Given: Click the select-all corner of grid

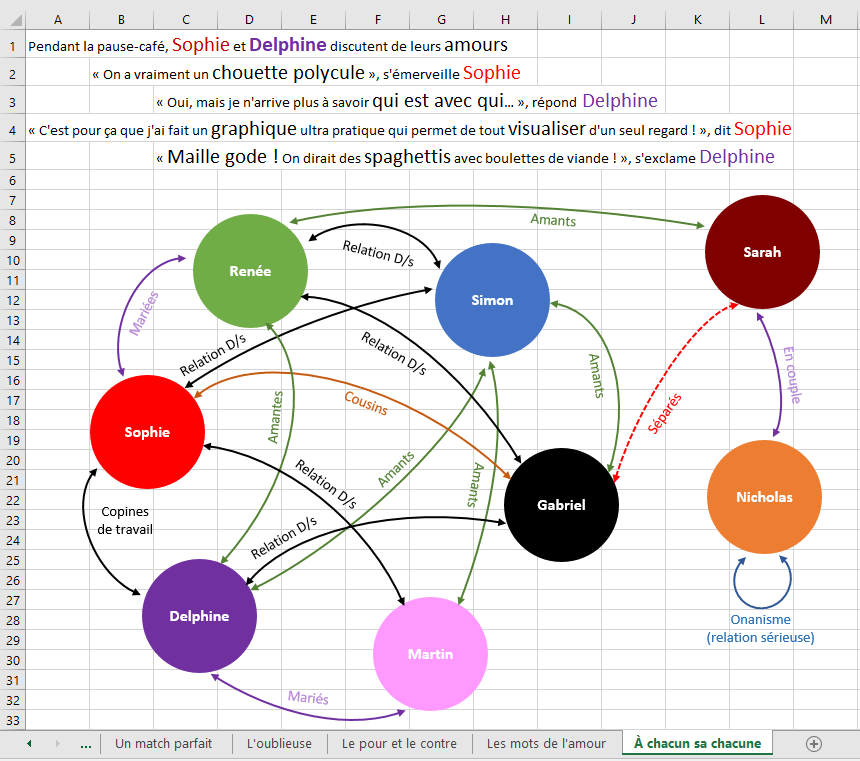Looking at the screenshot, I should pos(12,20).
